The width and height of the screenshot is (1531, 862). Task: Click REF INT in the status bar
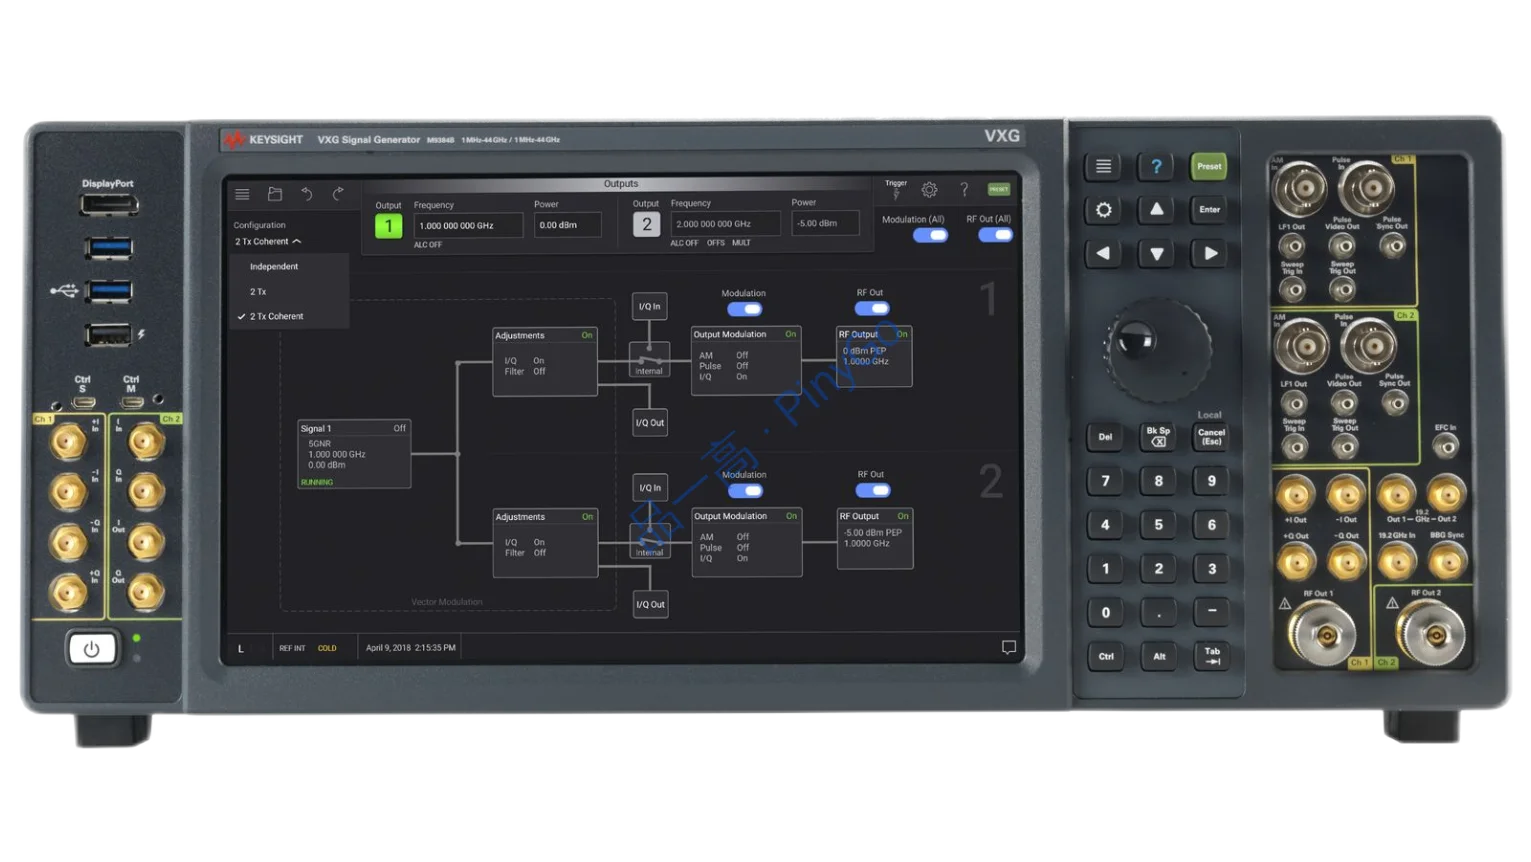[292, 648]
